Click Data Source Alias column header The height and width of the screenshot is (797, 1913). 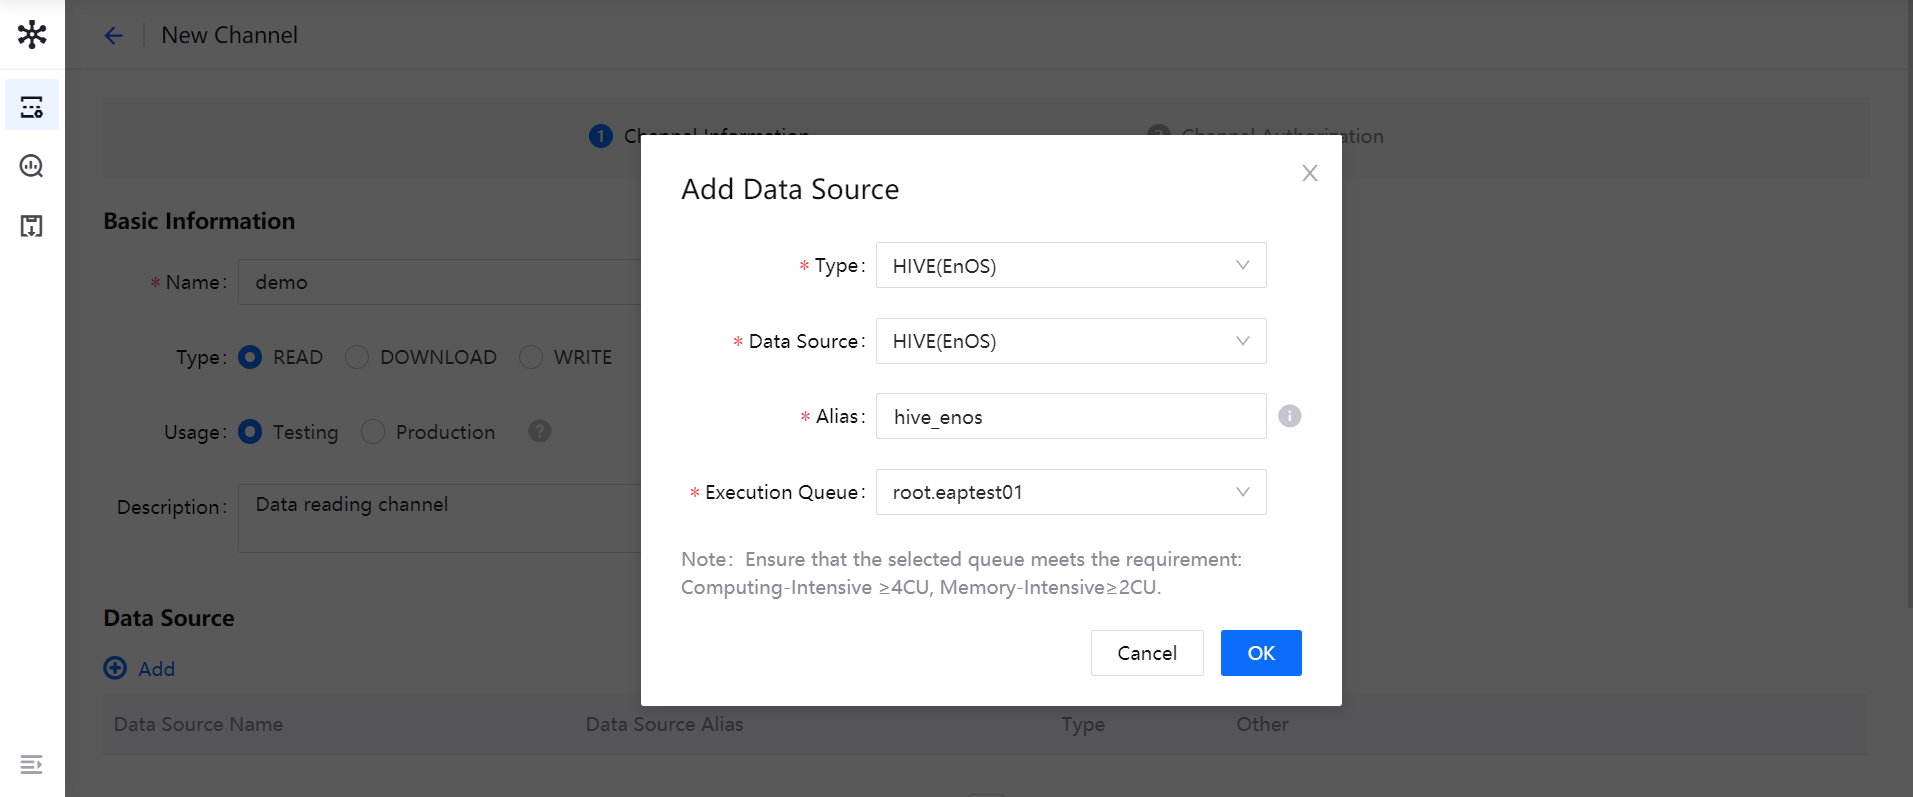664,724
